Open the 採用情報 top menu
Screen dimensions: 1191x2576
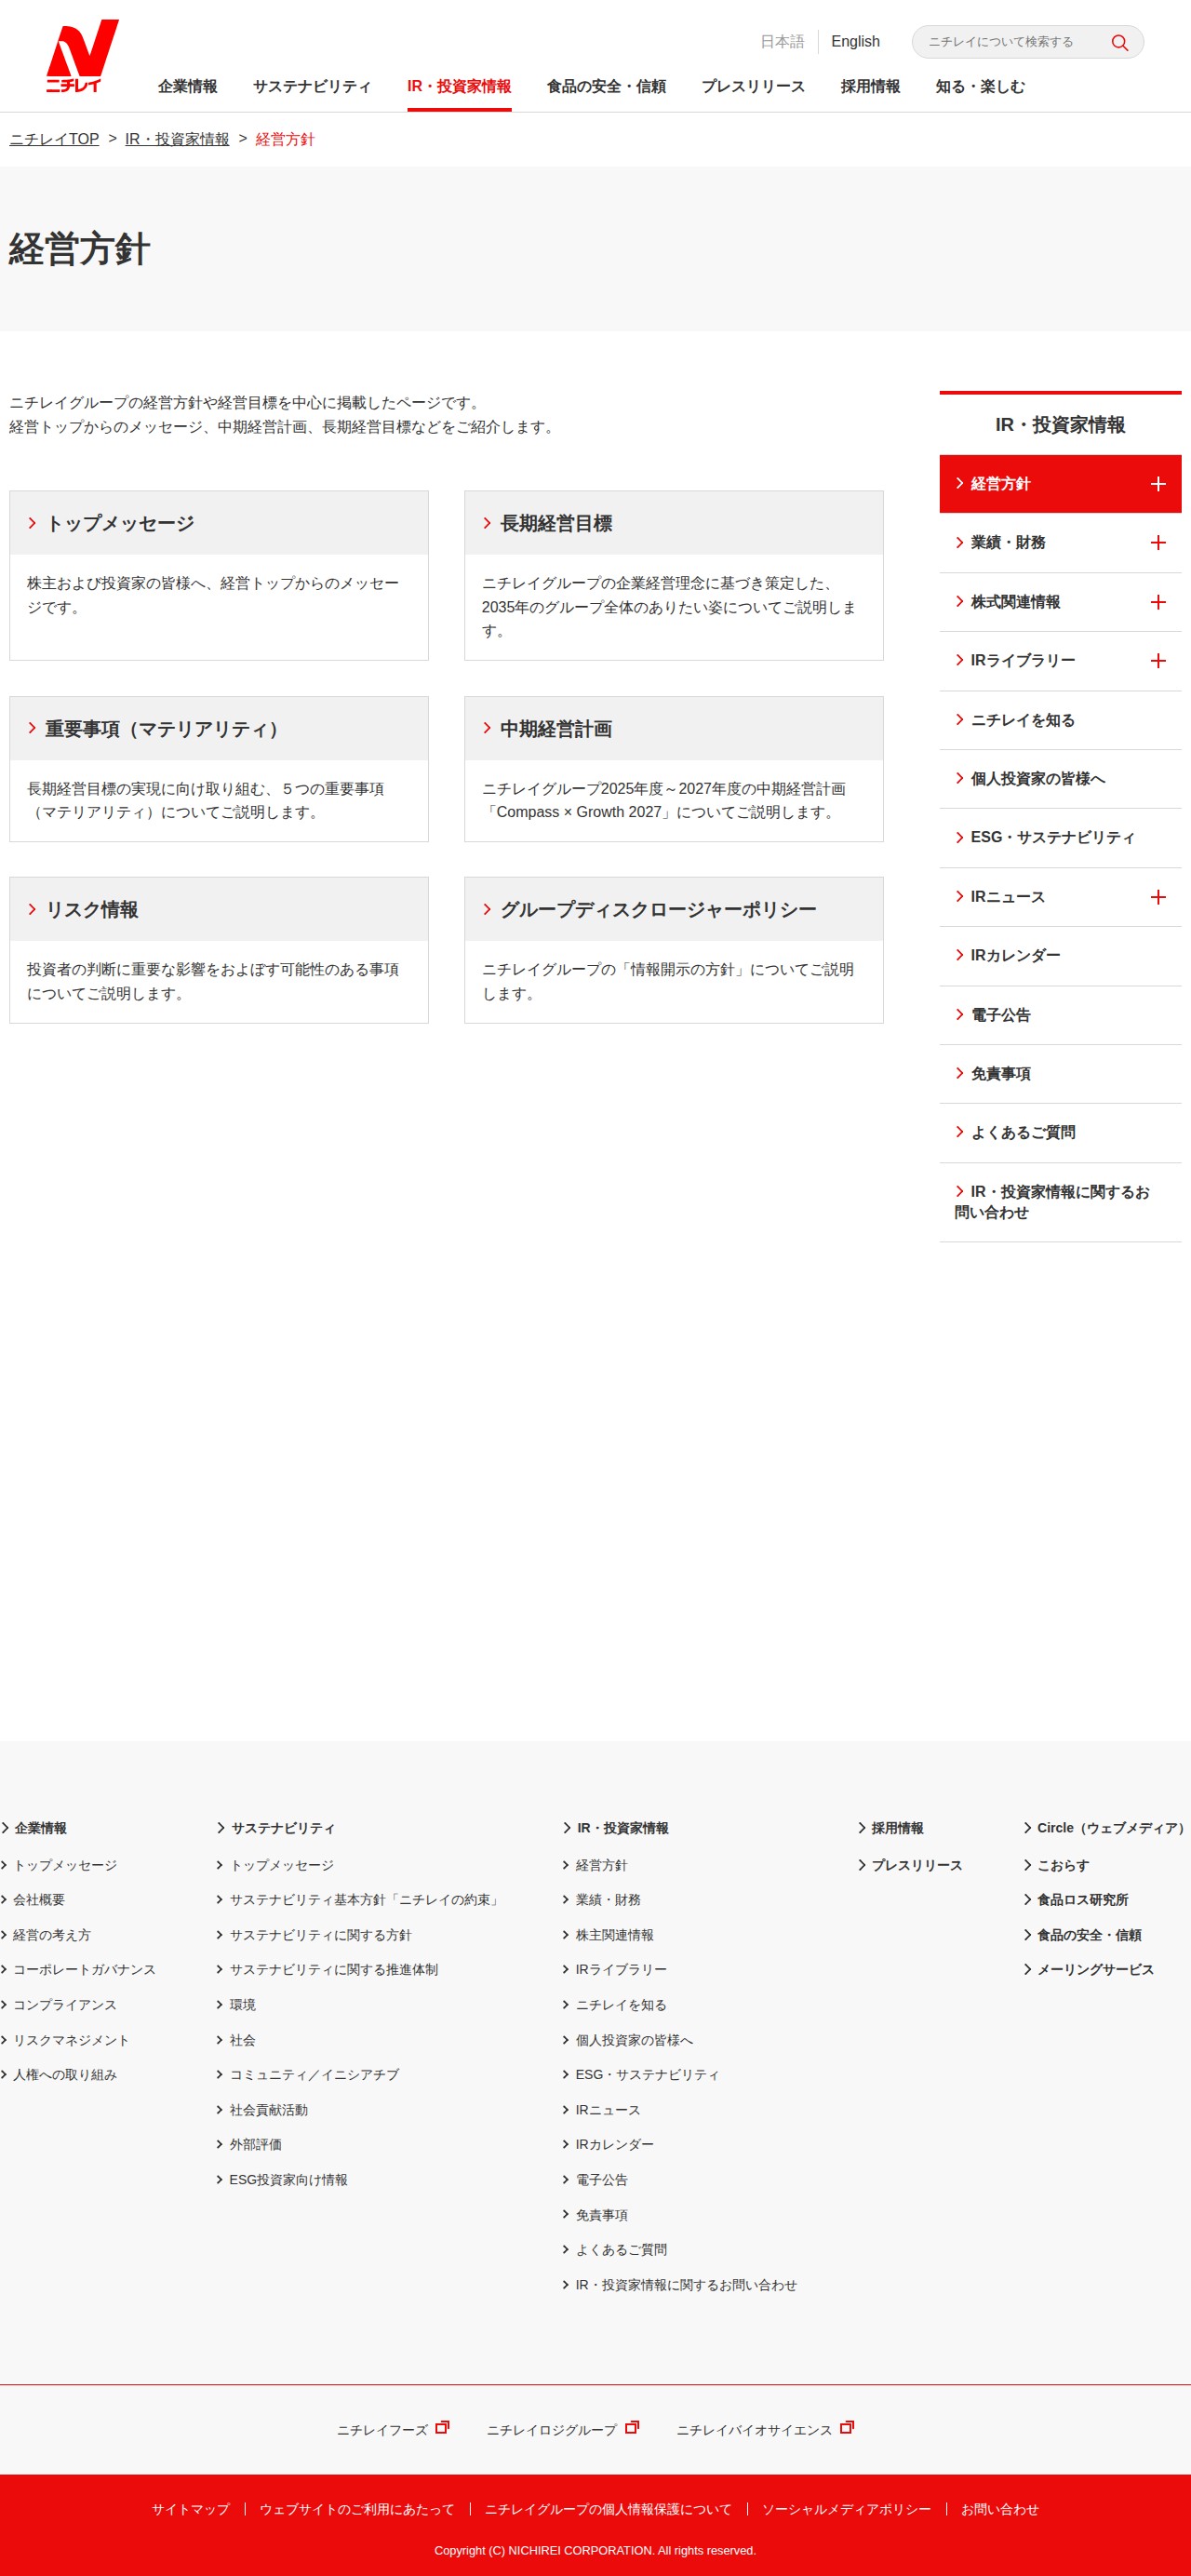click(x=870, y=86)
